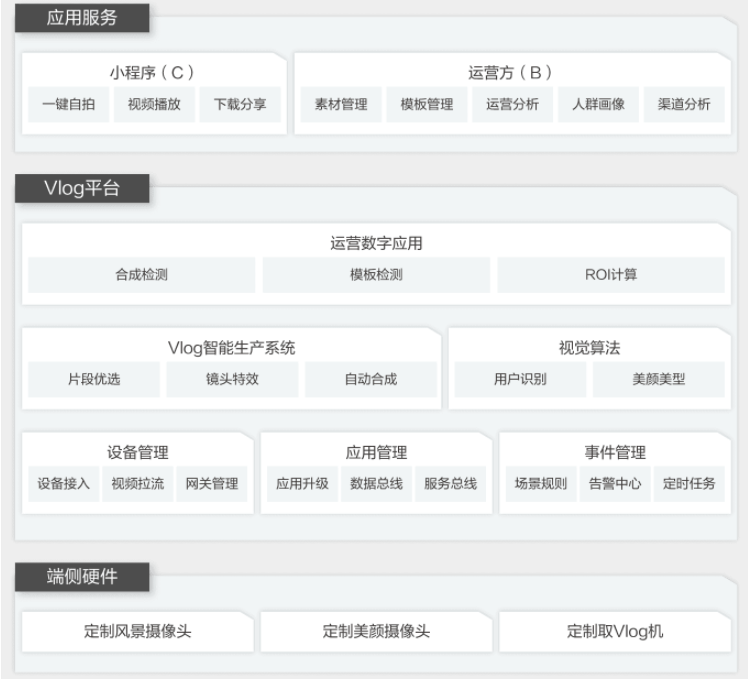Click the Vlog智能生产系统 title
The width and height of the screenshot is (748, 679).
click(231, 348)
